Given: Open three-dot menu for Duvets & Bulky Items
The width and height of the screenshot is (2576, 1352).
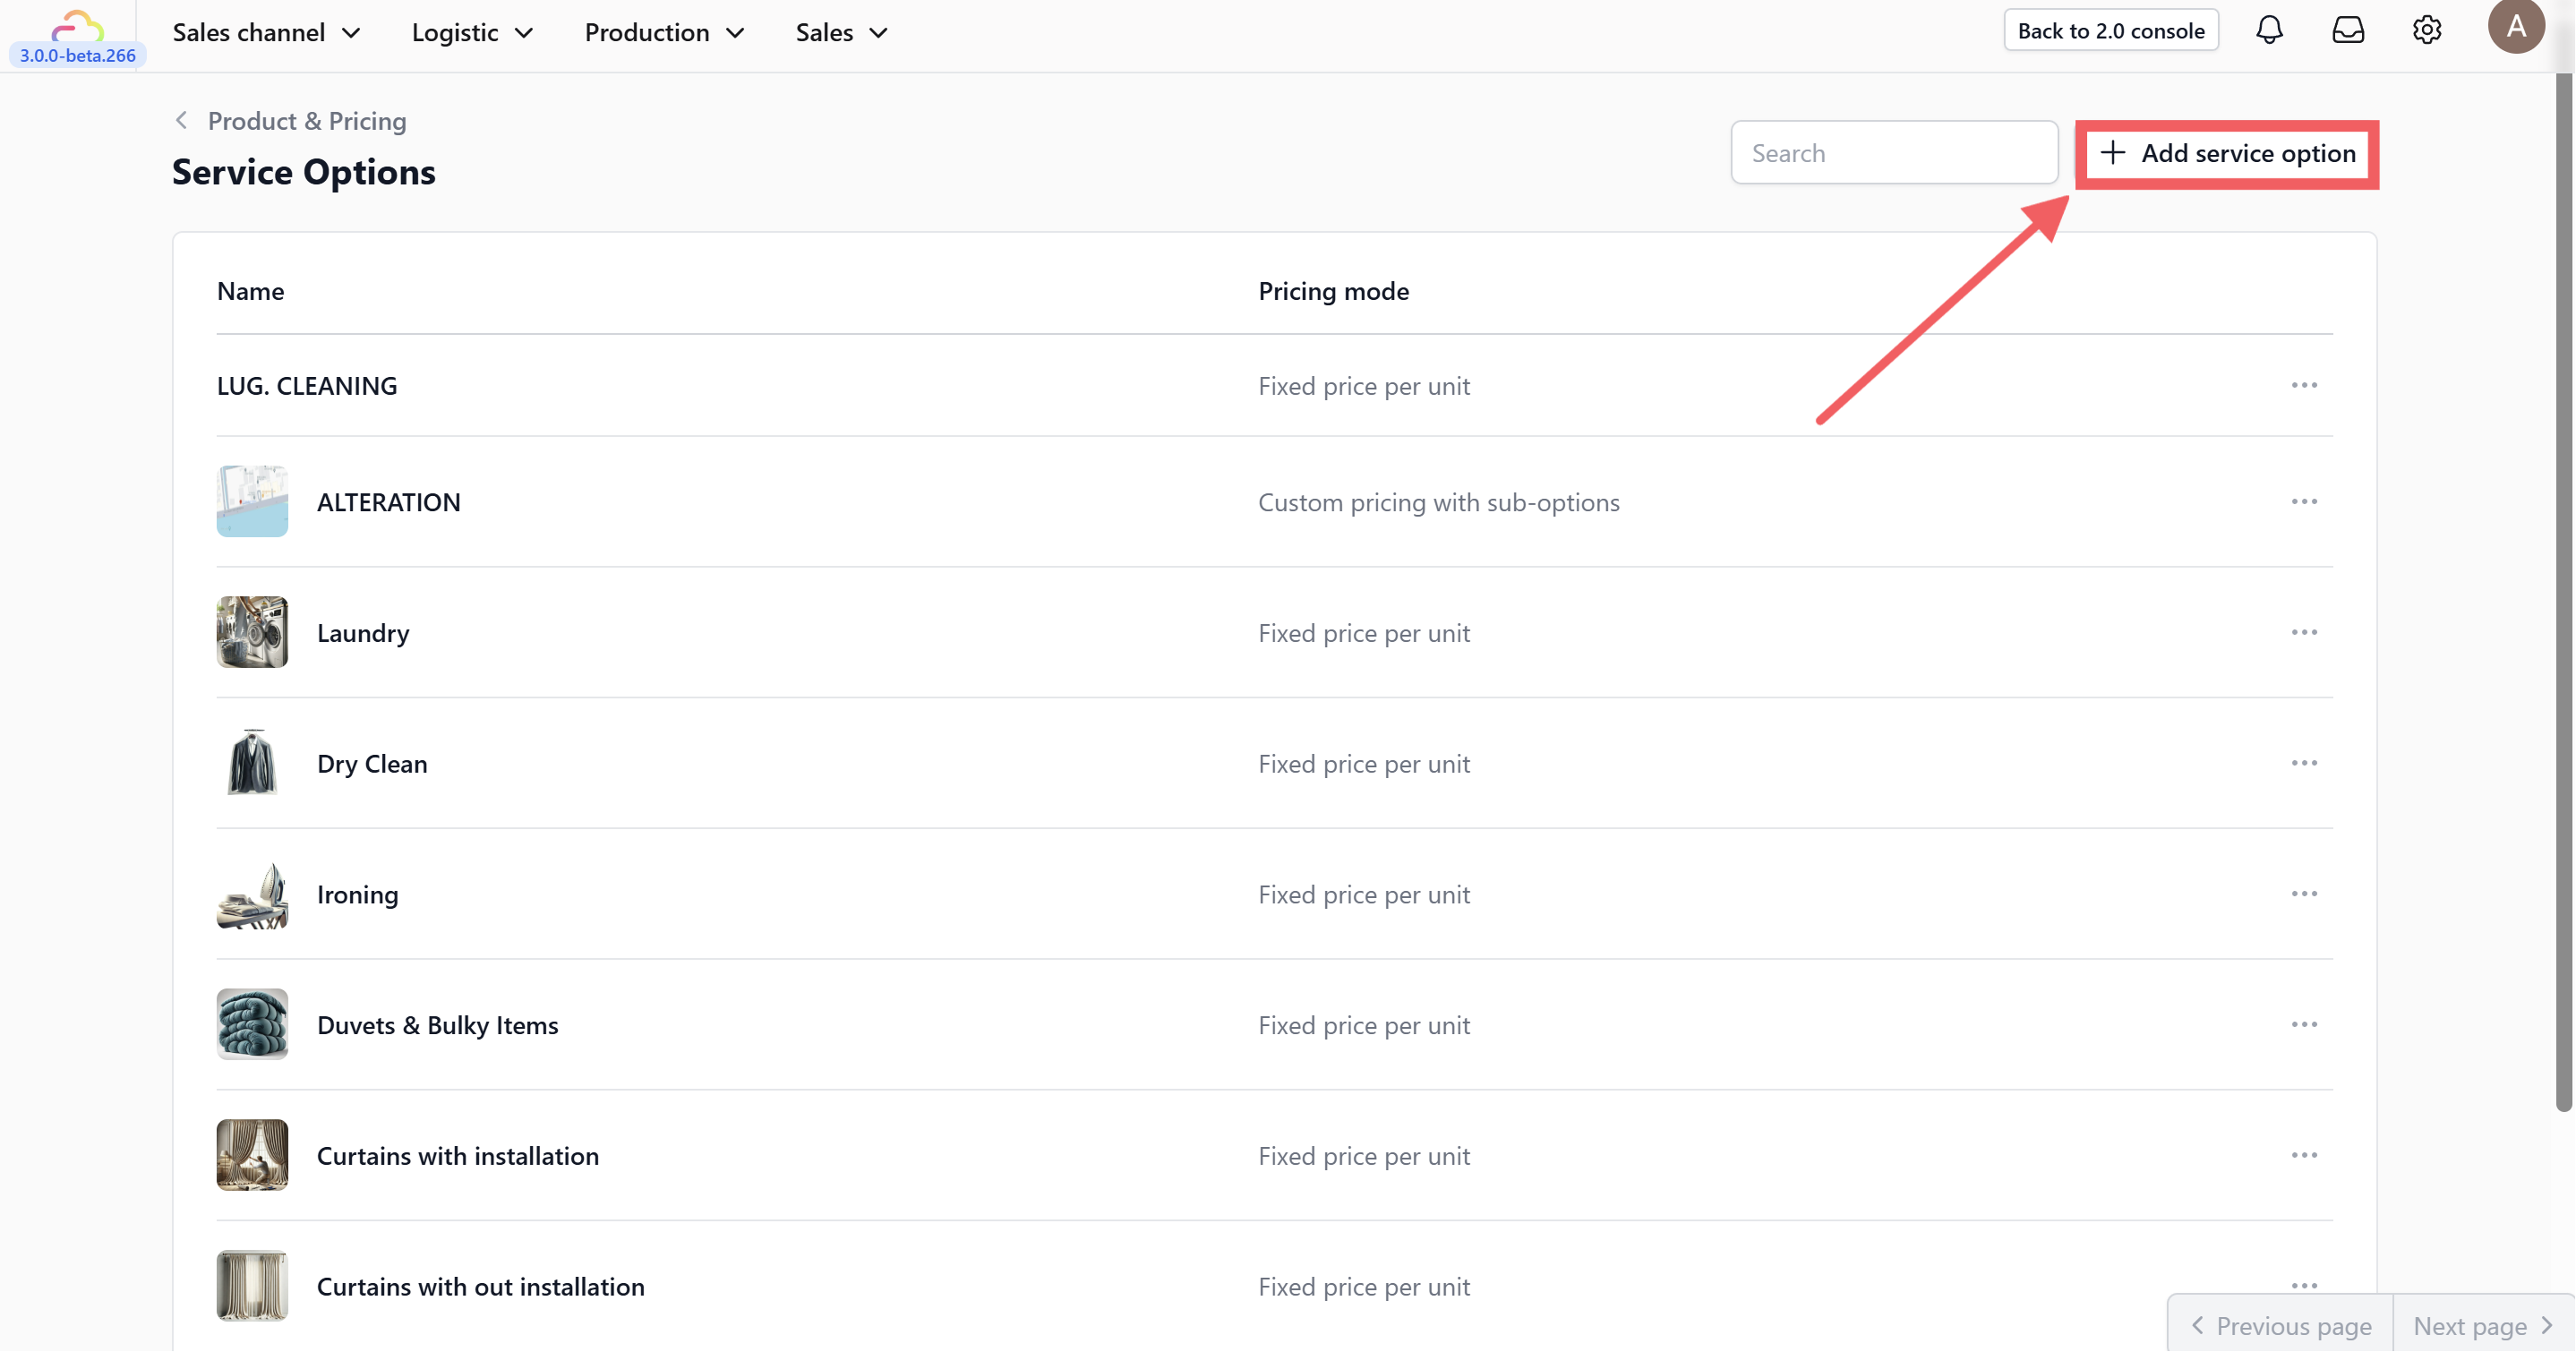Looking at the screenshot, I should click(2304, 1024).
